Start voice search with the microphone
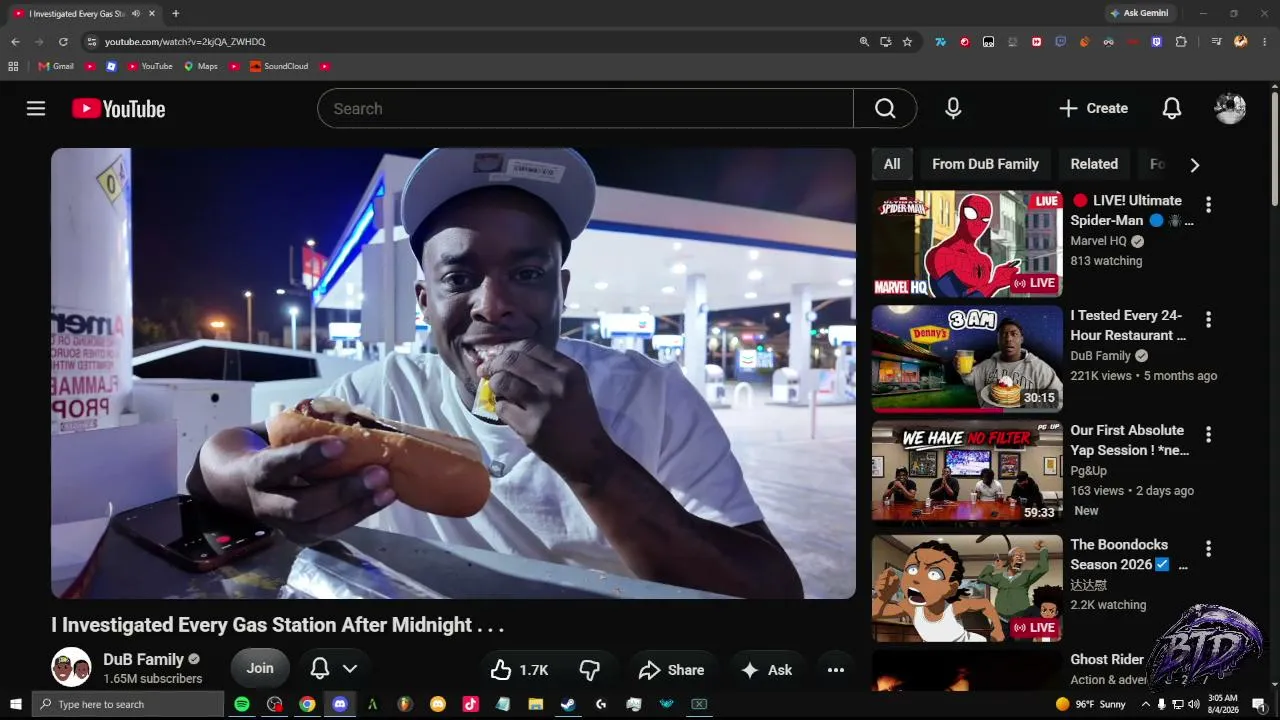The width and height of the screenshot is (1280, 720). [x=953, y=108]
